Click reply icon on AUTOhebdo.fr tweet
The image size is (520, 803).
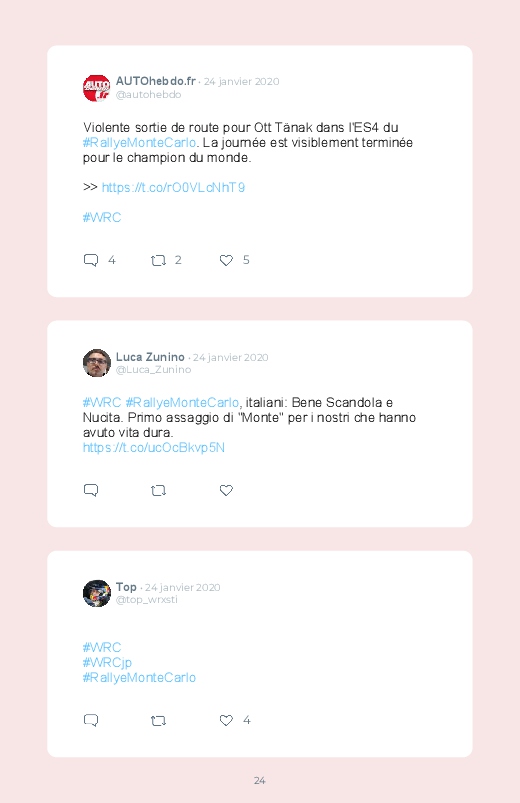point(91,260)
